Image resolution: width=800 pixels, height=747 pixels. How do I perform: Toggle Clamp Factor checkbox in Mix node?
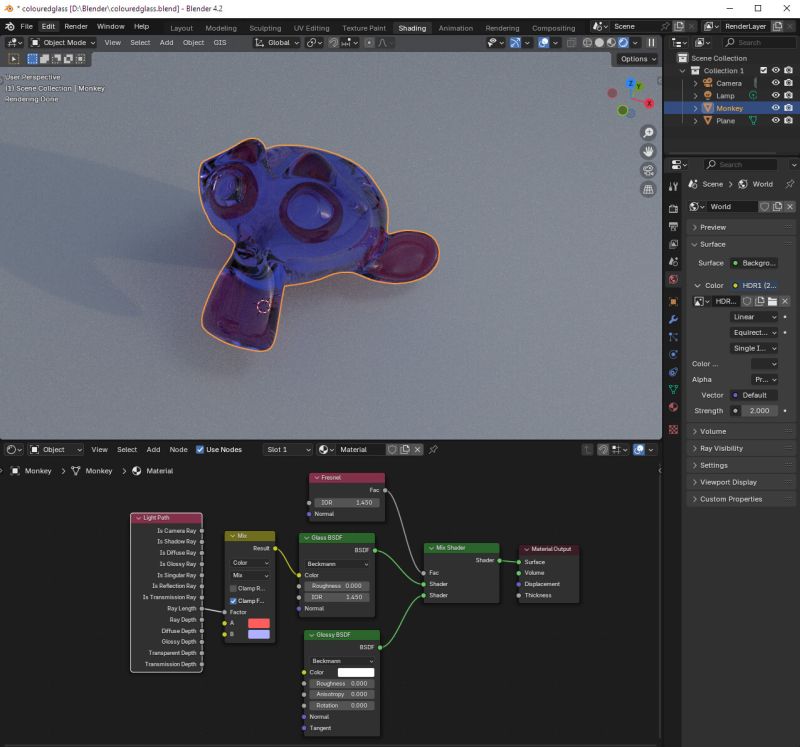click(233, 601)
